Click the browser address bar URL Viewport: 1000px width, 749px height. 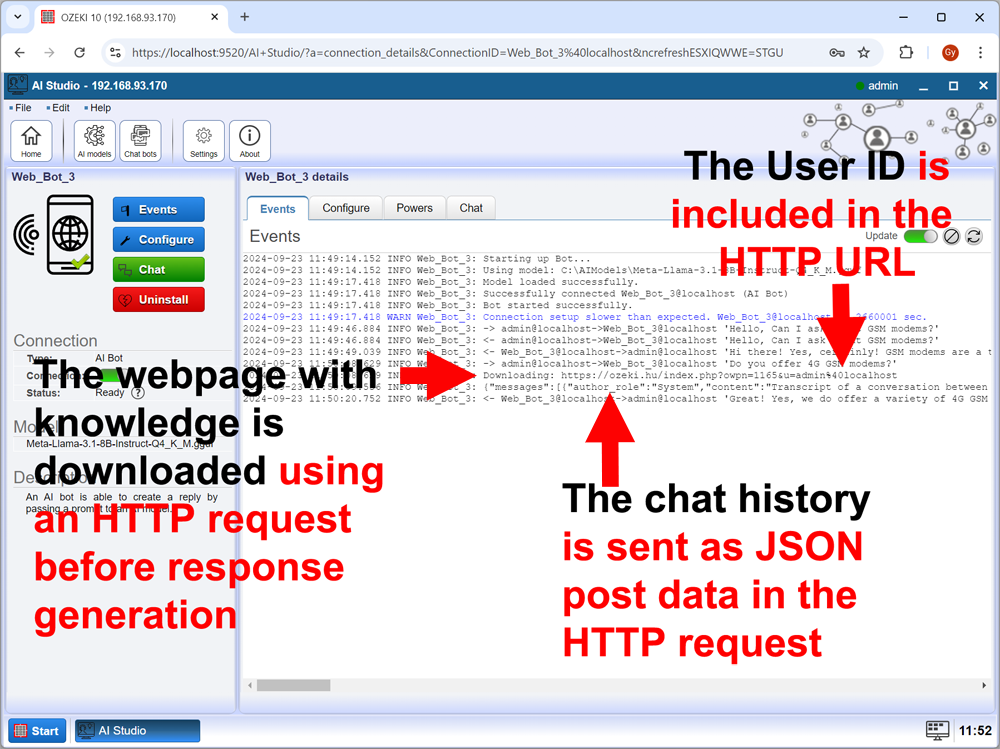pyautogui.click(x=457, y=52)
